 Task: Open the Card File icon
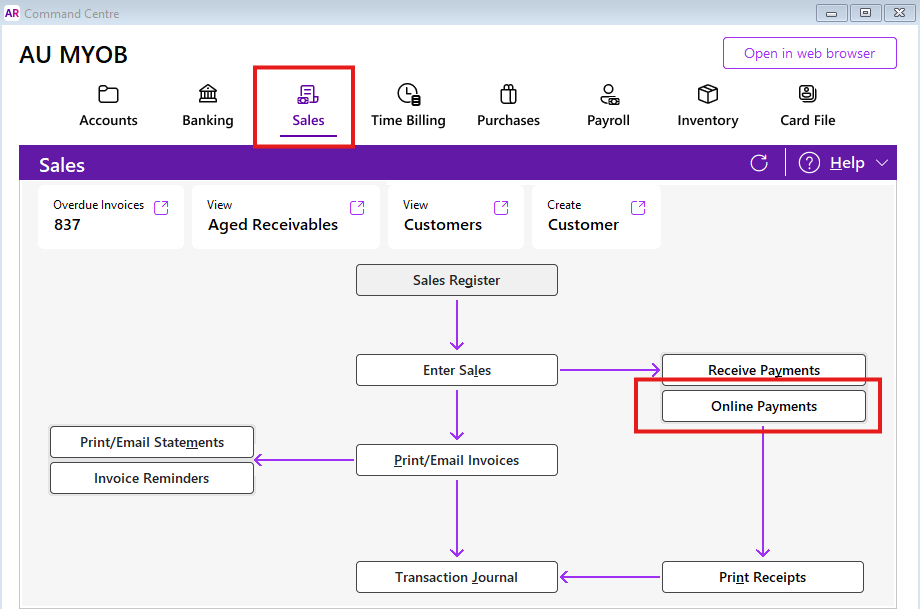(x=808, y=95)
